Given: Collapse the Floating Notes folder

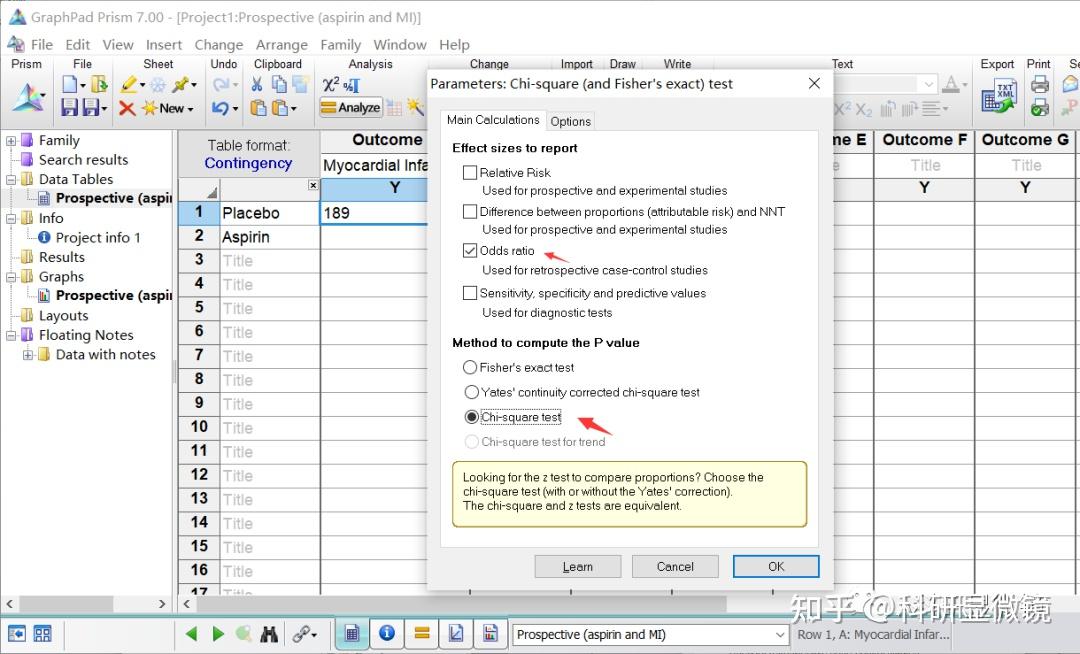Looking at the screenshot, I should (x=11, y=335).
